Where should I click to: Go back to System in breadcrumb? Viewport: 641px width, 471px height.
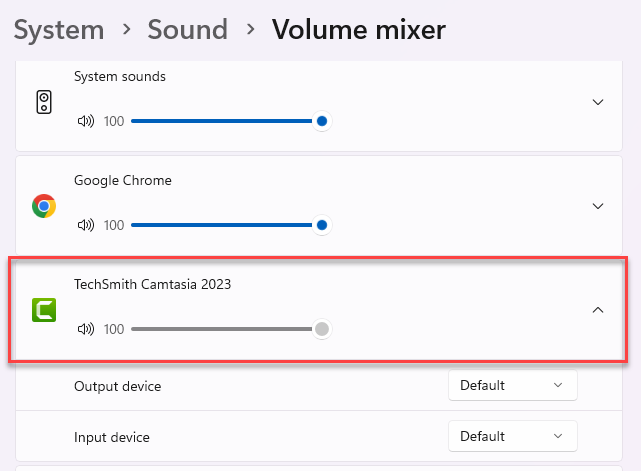click(59, 30)
